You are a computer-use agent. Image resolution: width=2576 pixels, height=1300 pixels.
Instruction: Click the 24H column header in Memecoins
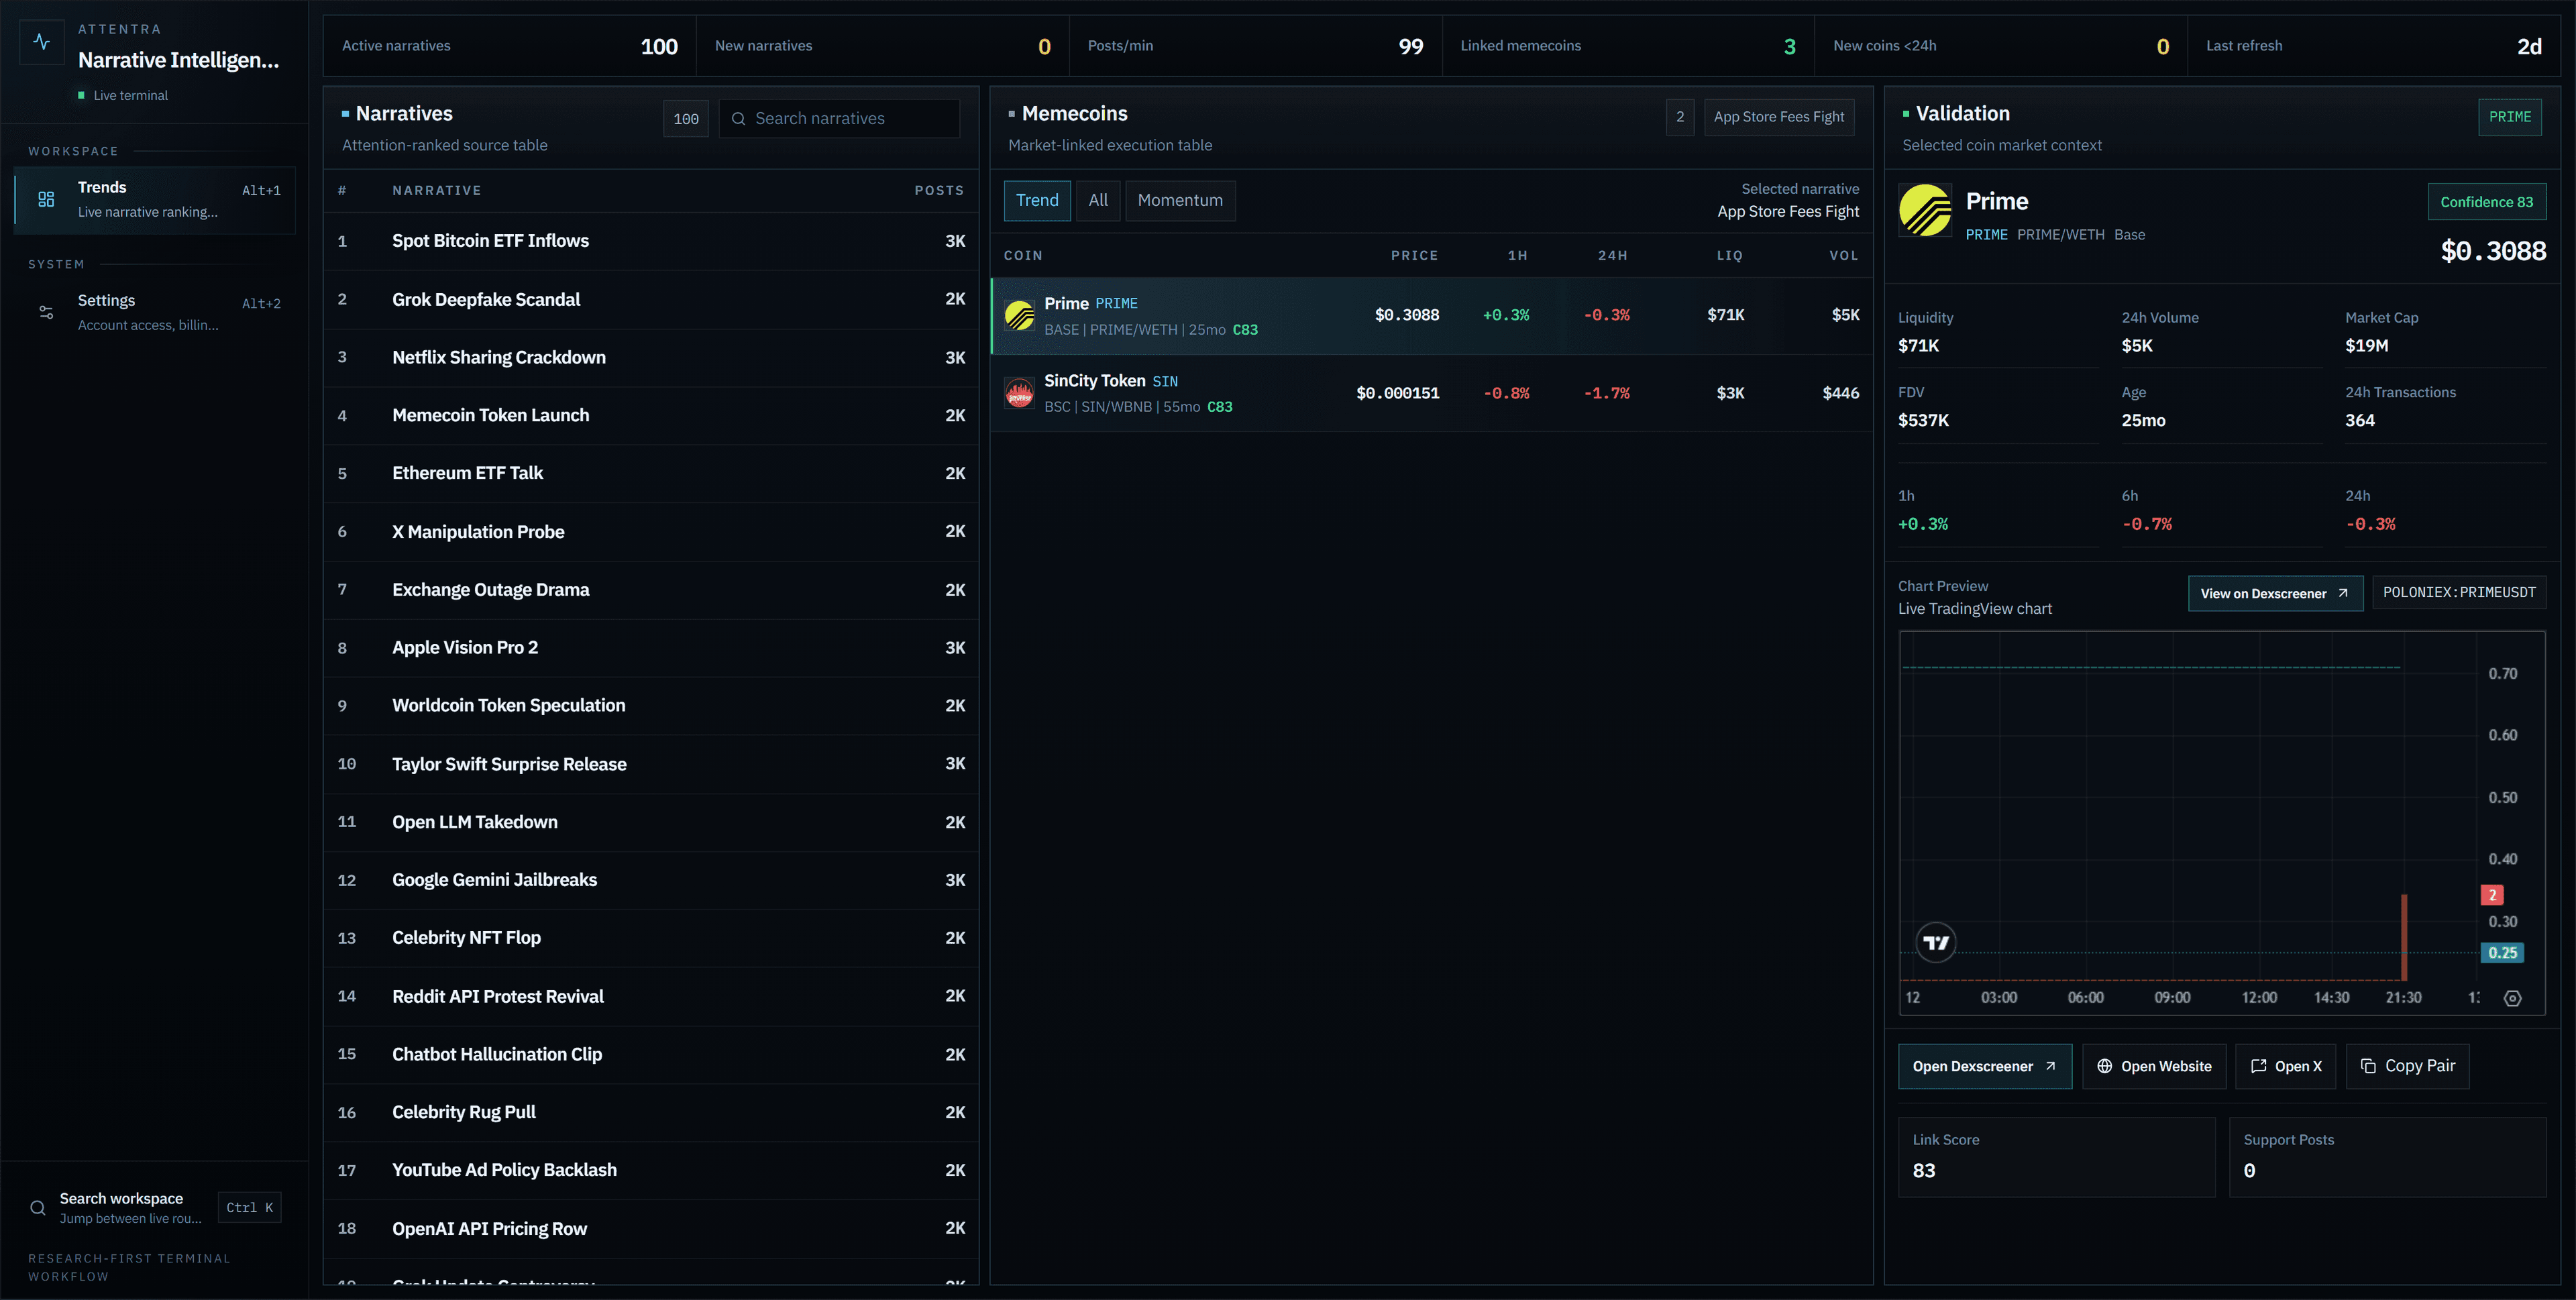tap(1612, 256)
